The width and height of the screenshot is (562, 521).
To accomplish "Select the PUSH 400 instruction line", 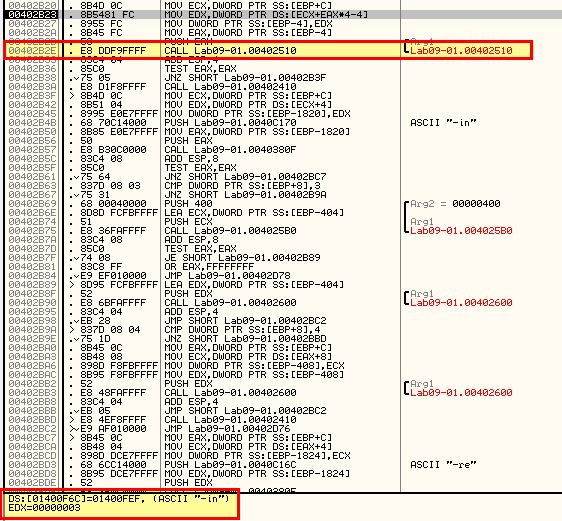I will click(x=188, y=204).
